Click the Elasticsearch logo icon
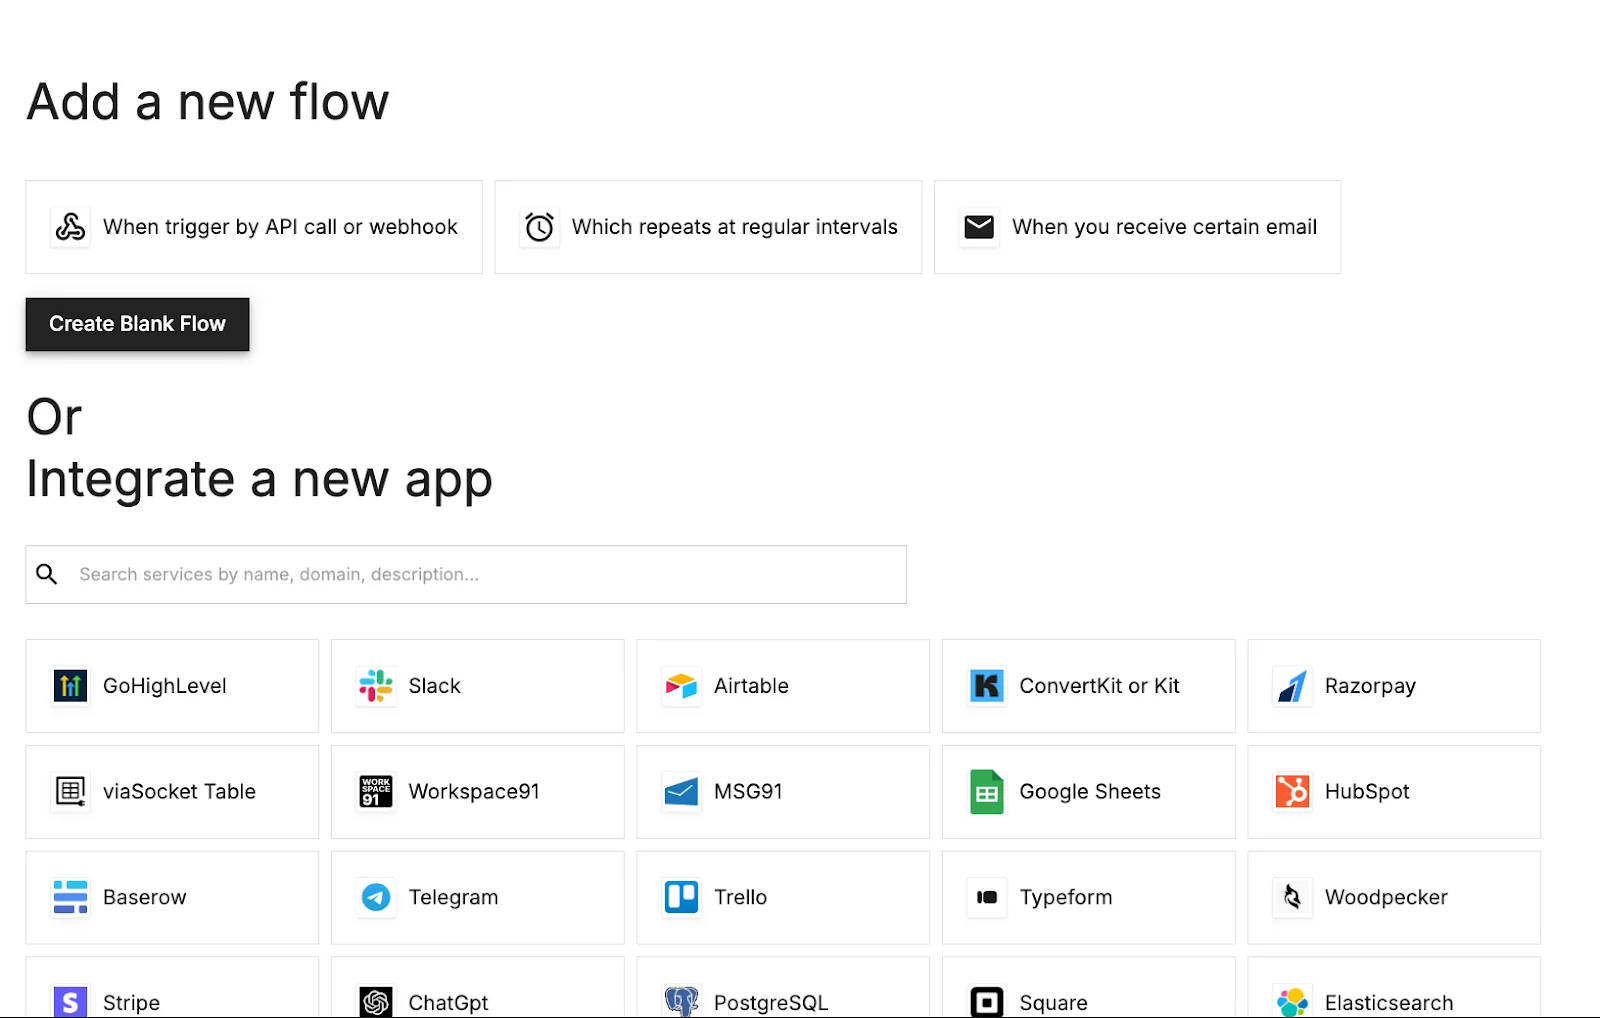1600x1018 pixels. click(x=1292, y=1002)
